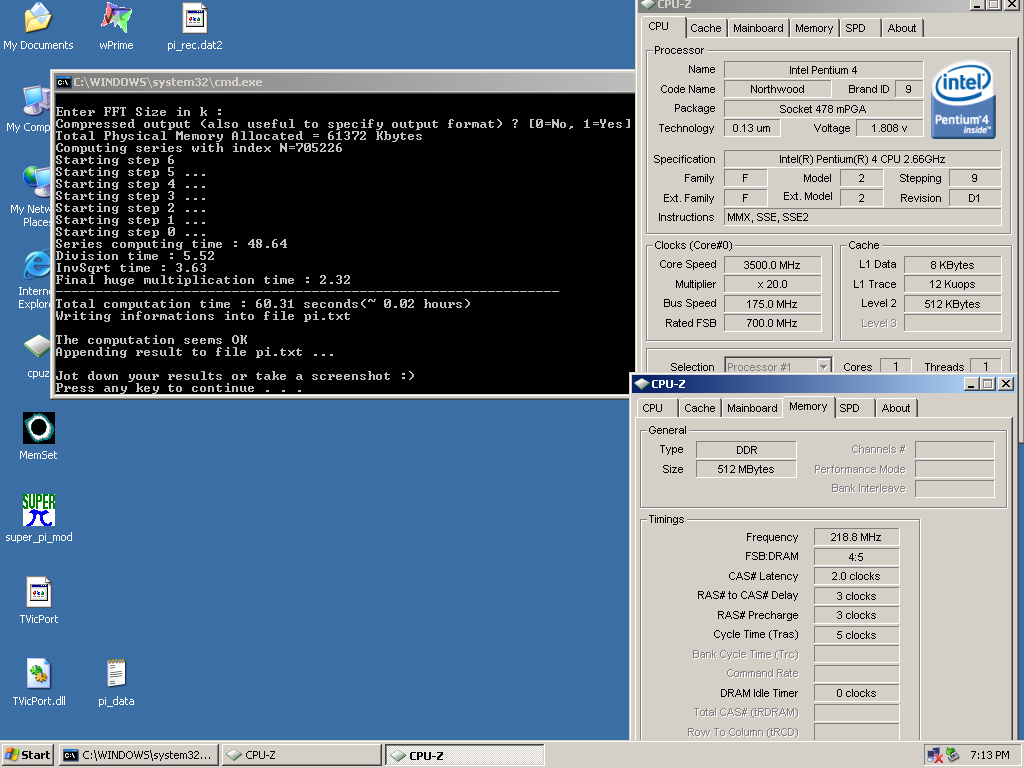Select the Memory tab in front CPU-Z window
This screenshot has width=1024, height=768.
(x=808, y=407)
